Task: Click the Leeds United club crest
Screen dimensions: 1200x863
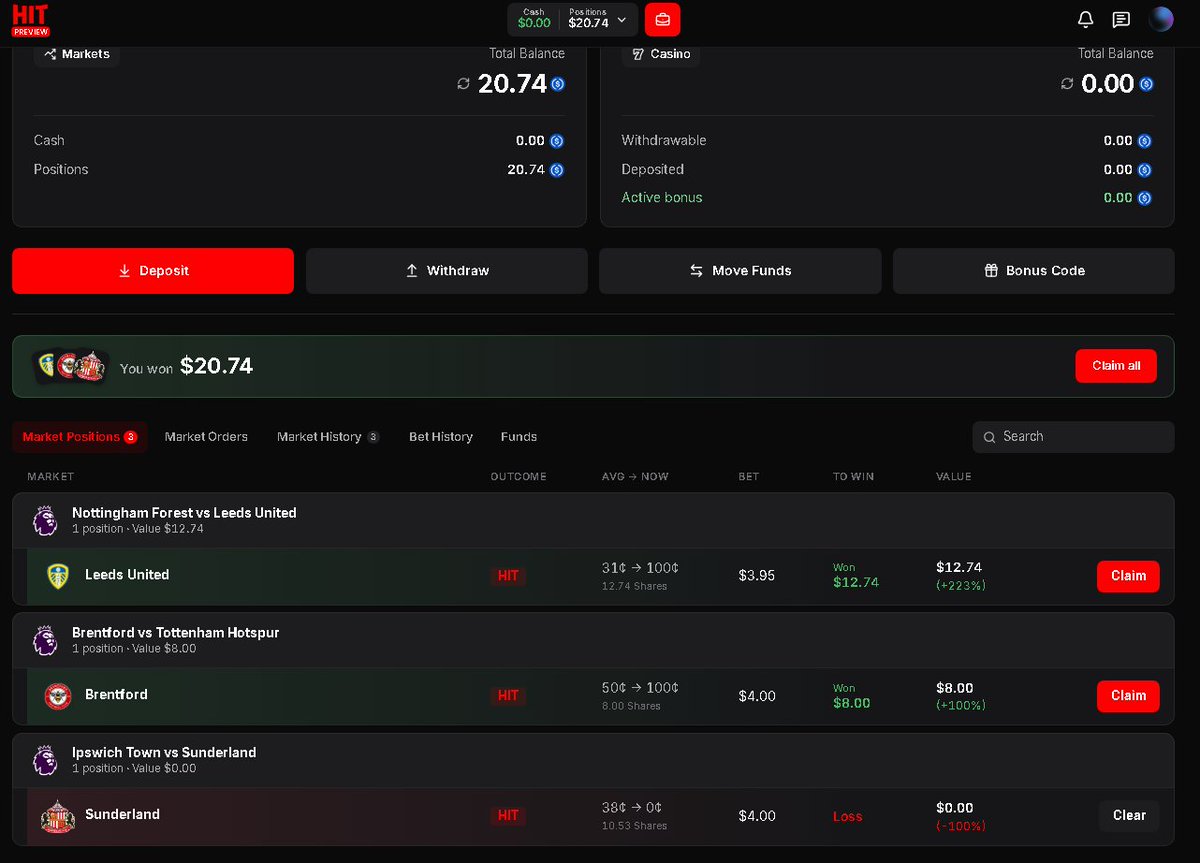Action: (58, 576)
